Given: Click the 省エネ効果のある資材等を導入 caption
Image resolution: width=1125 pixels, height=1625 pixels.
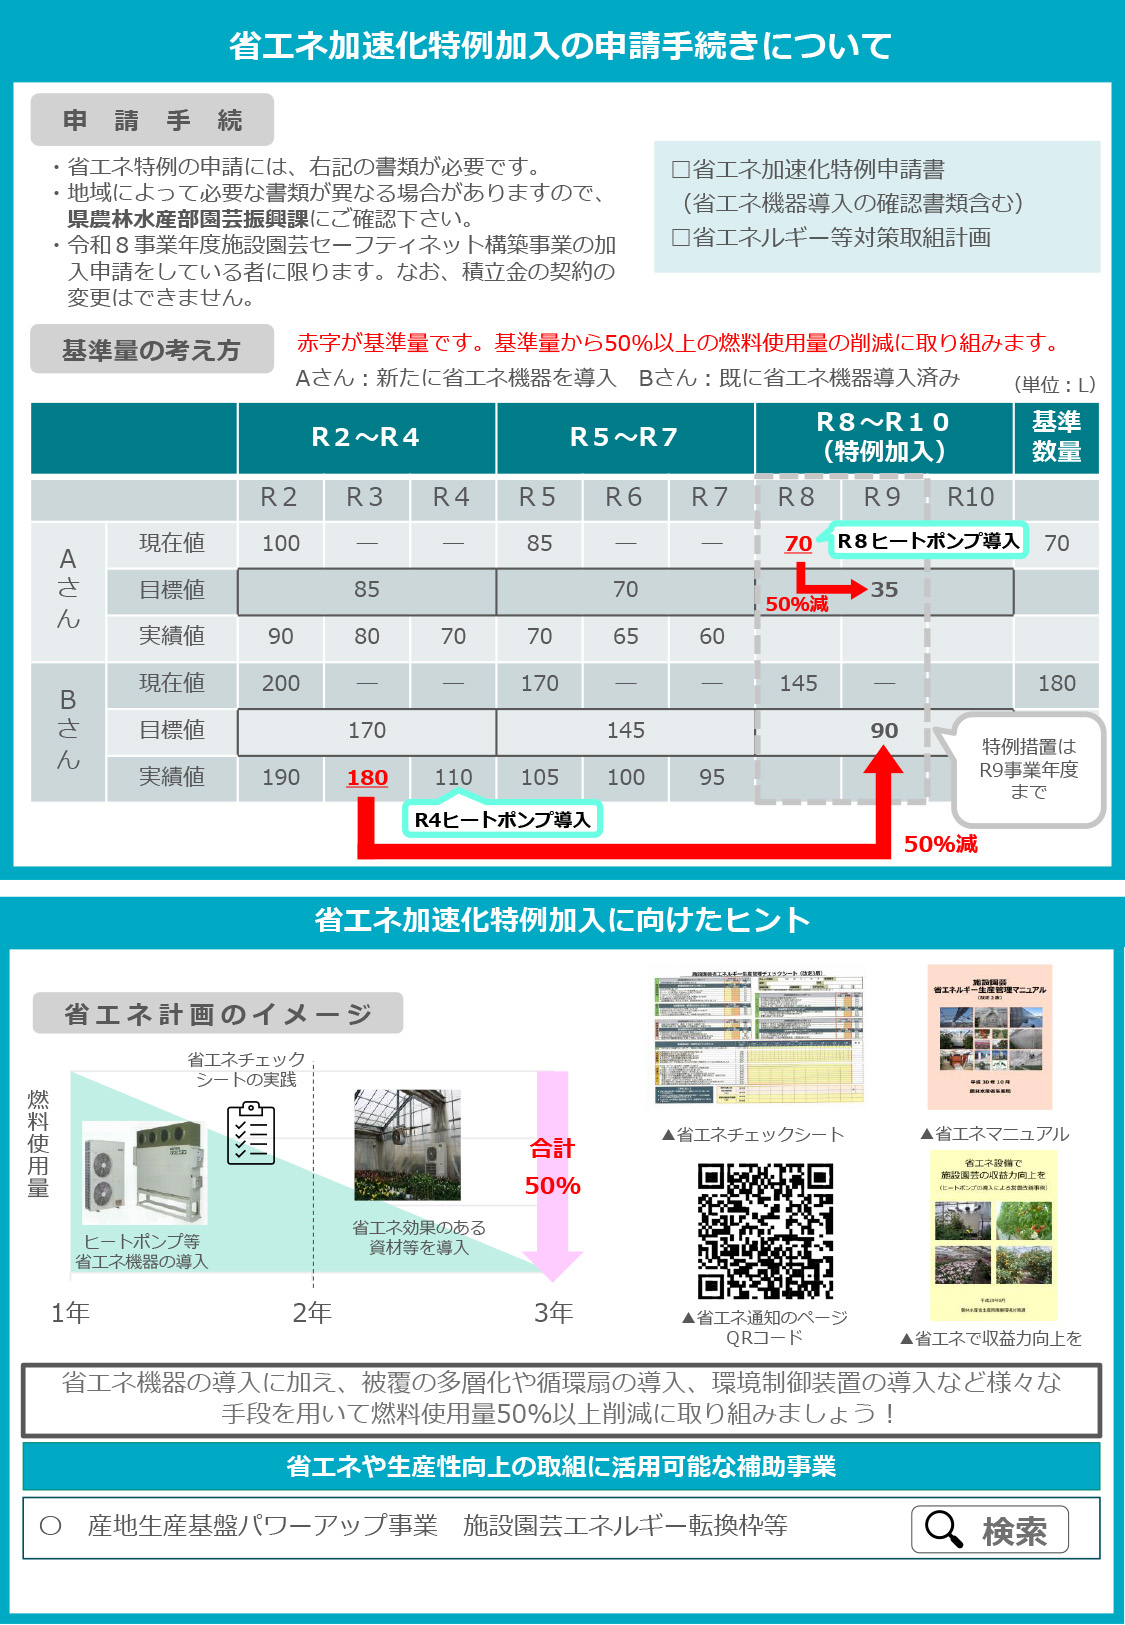Looking at the screenshot, I should click(419, 1237).
